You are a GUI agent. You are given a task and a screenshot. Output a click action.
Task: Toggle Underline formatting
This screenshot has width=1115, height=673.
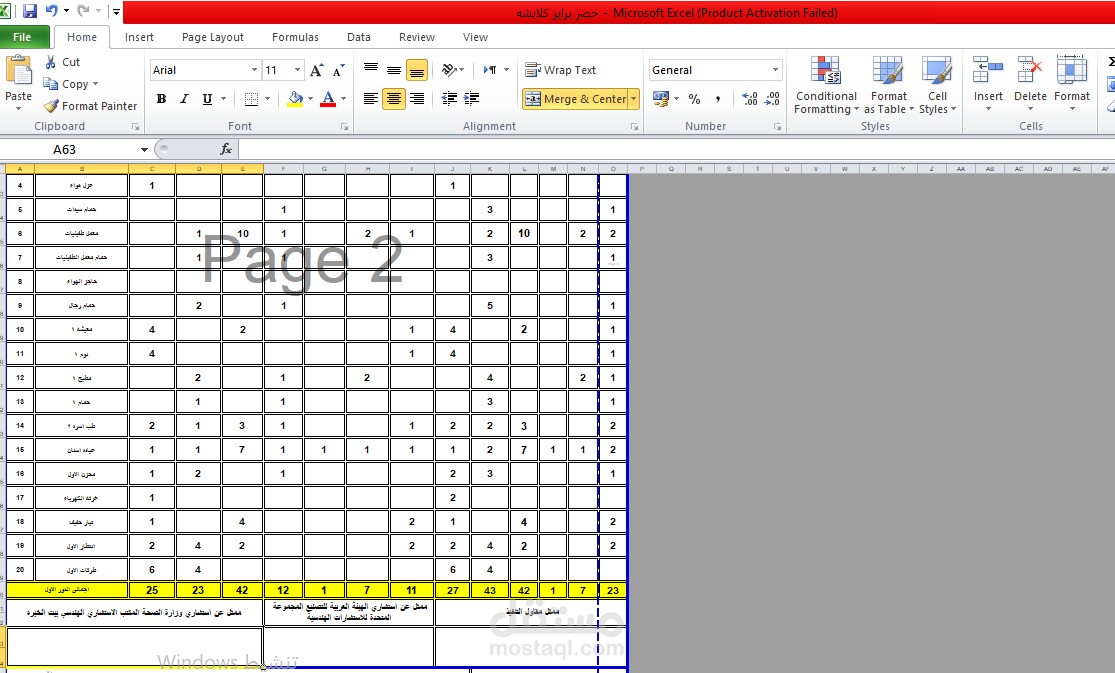[207, 99]
